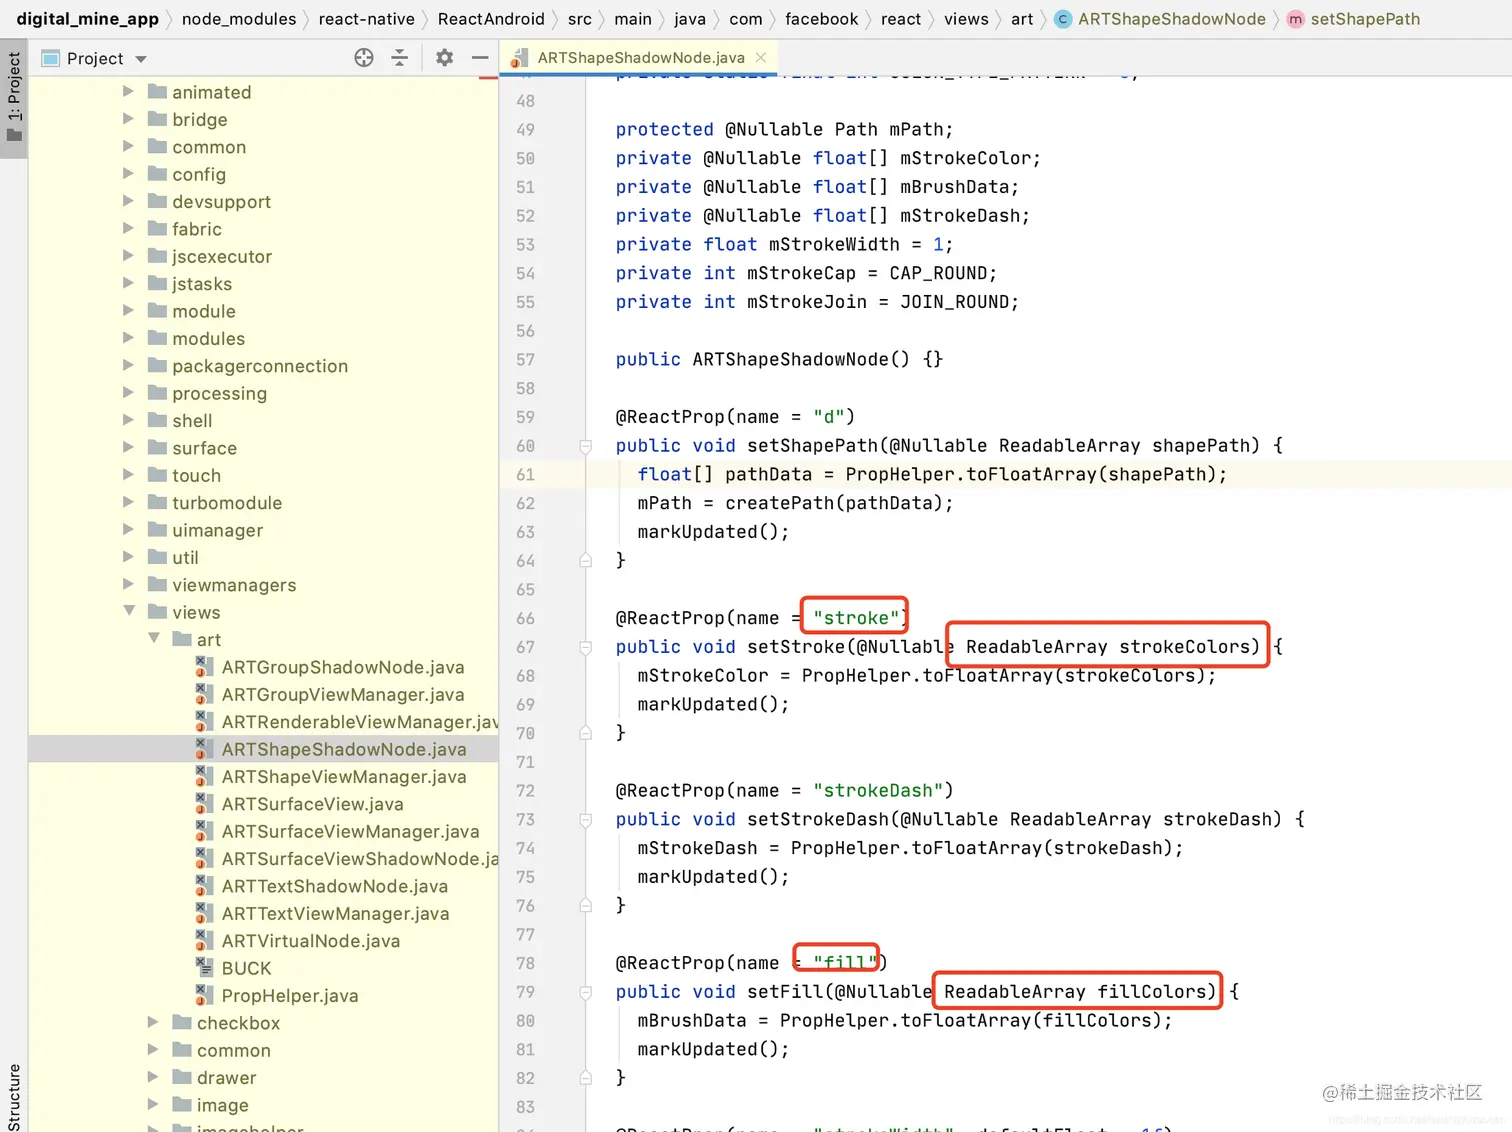
Task: Expand the drawer folder
Action: (153, 1077)
